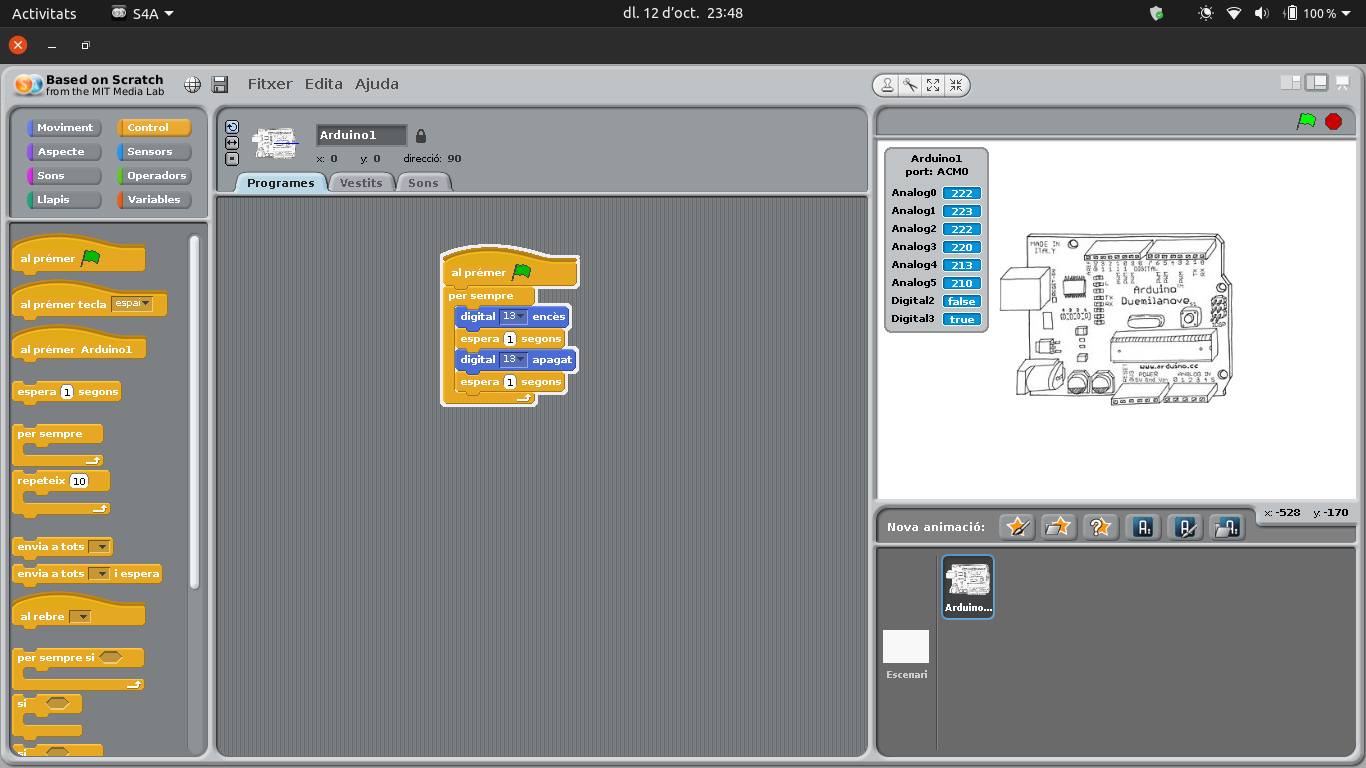The image size is (1366, 768).
Task: Open the Fitxer menu
Action: pyautogui.click(x=270, y=84)
